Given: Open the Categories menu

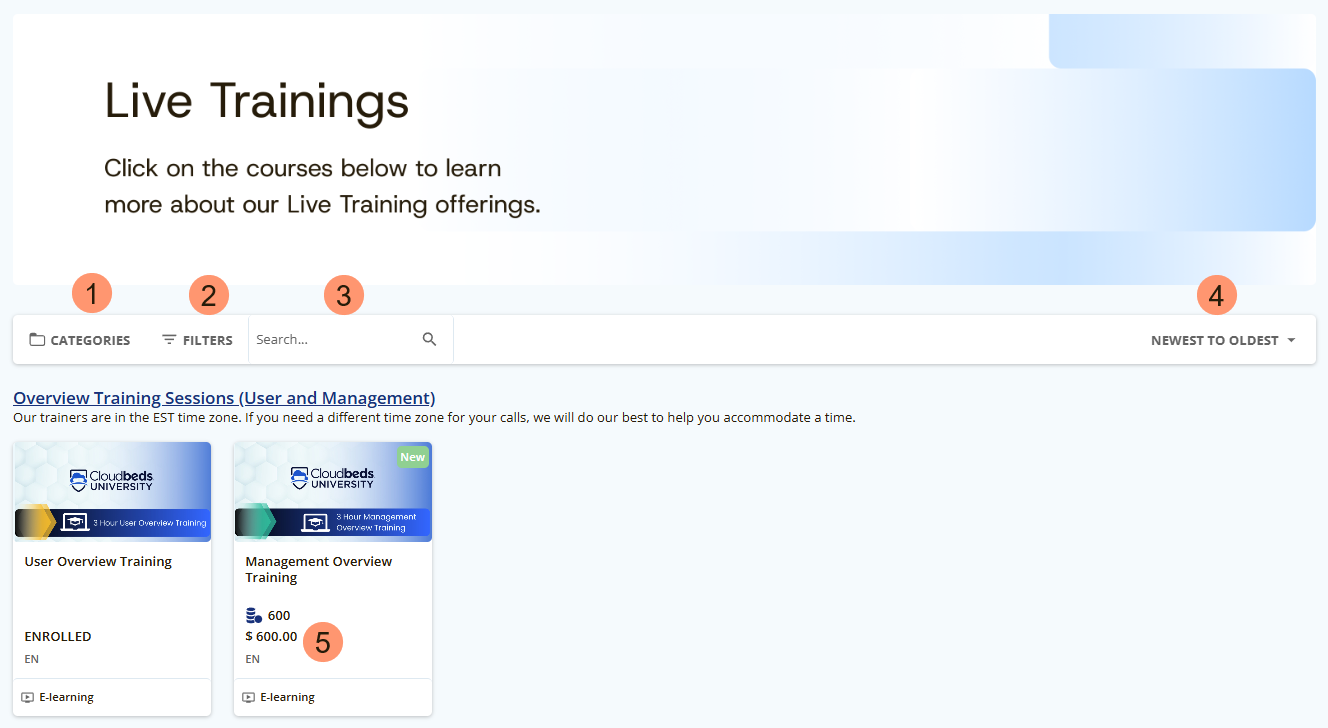Looking at the screenshot, I should [80, 340].
